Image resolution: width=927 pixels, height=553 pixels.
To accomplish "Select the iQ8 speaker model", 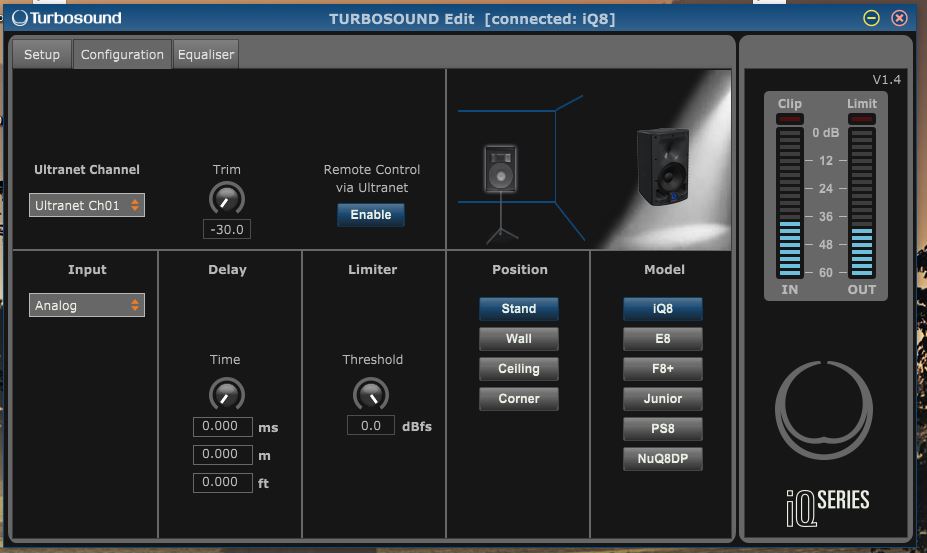I will [663, 309].
